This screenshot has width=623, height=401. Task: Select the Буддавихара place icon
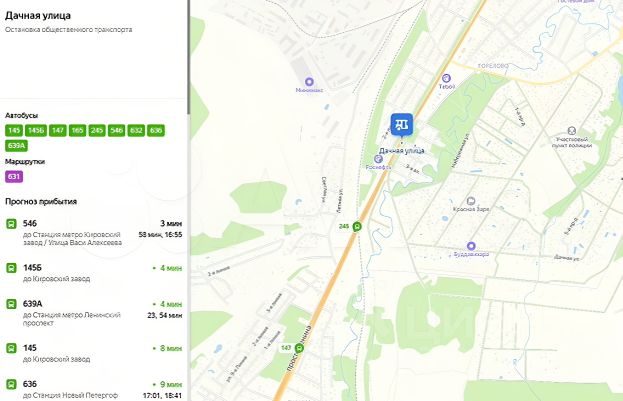click(x=471, y=246)
